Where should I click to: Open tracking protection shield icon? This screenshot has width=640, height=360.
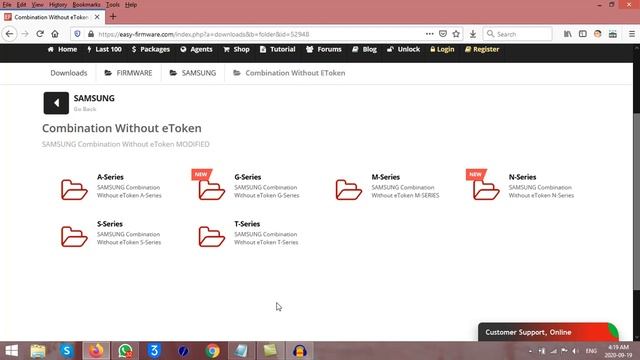tap(77, 34)
